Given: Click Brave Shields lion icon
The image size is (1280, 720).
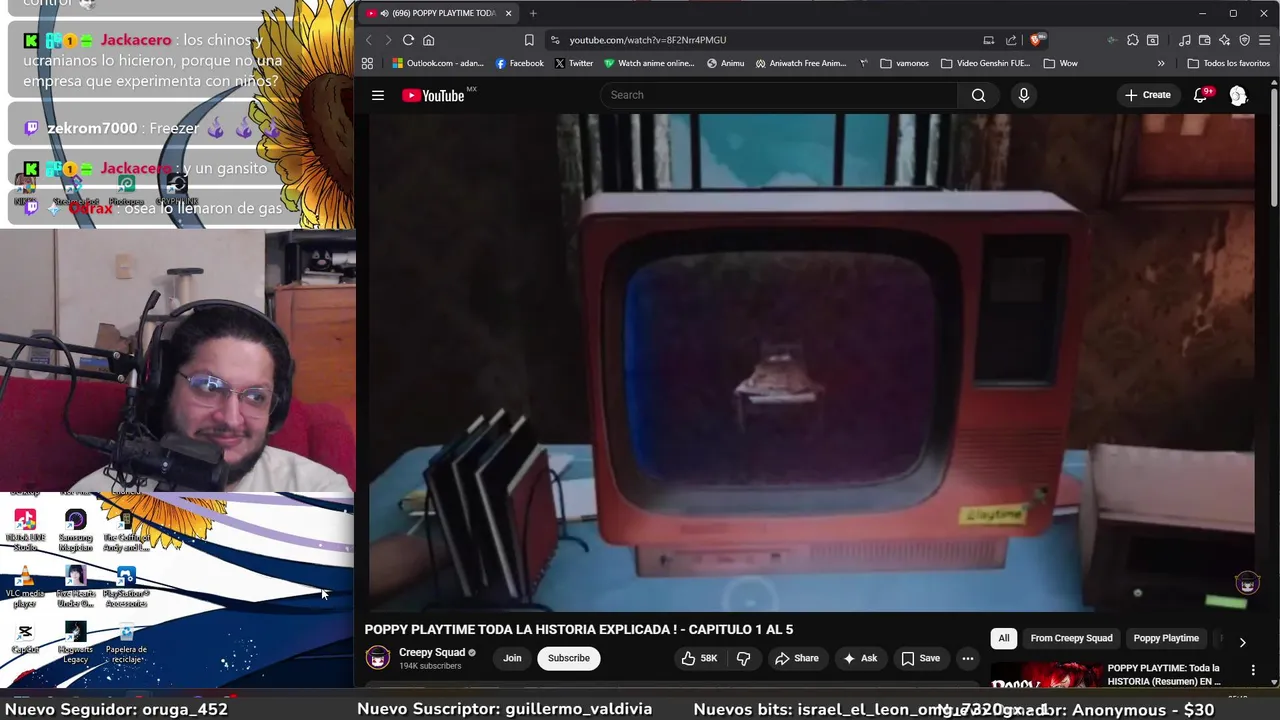Looking at the screenshot, I should pos(1037,40).
